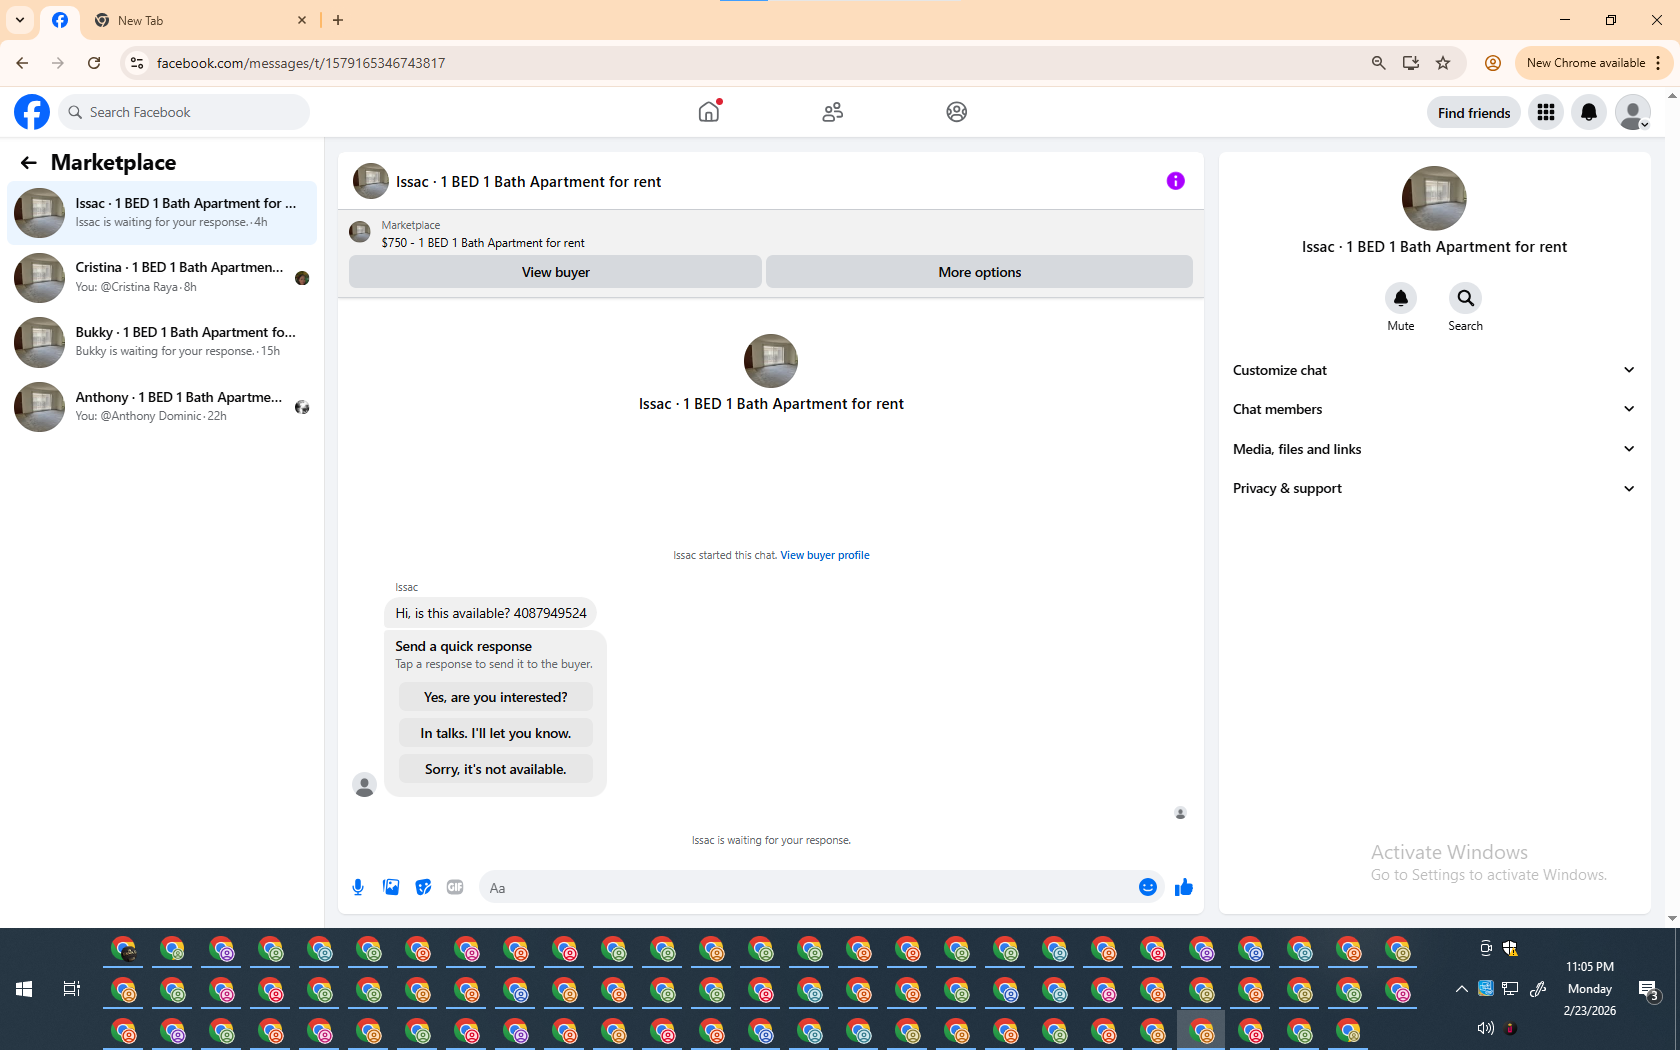Go back in browser history
1680x1050 pixels.
[22, 63]
